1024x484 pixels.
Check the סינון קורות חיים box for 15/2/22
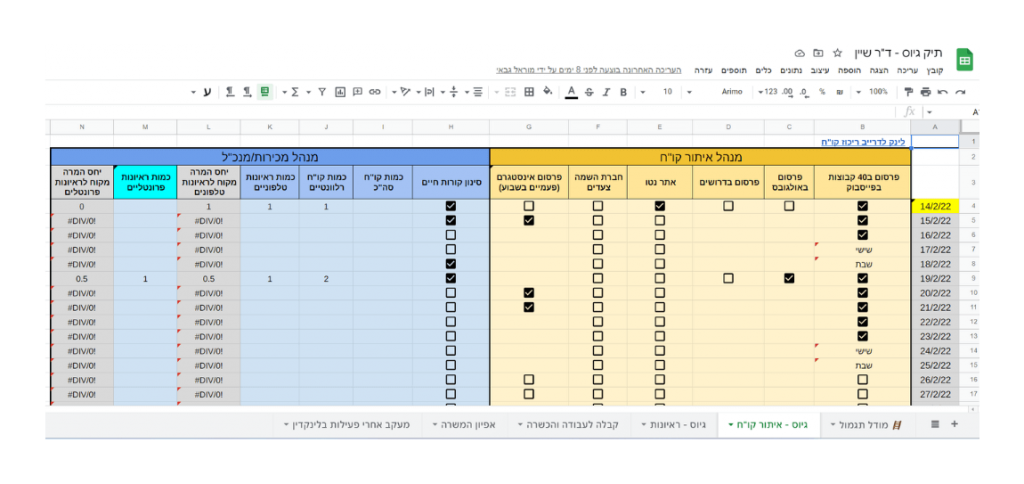coord(450,220)
